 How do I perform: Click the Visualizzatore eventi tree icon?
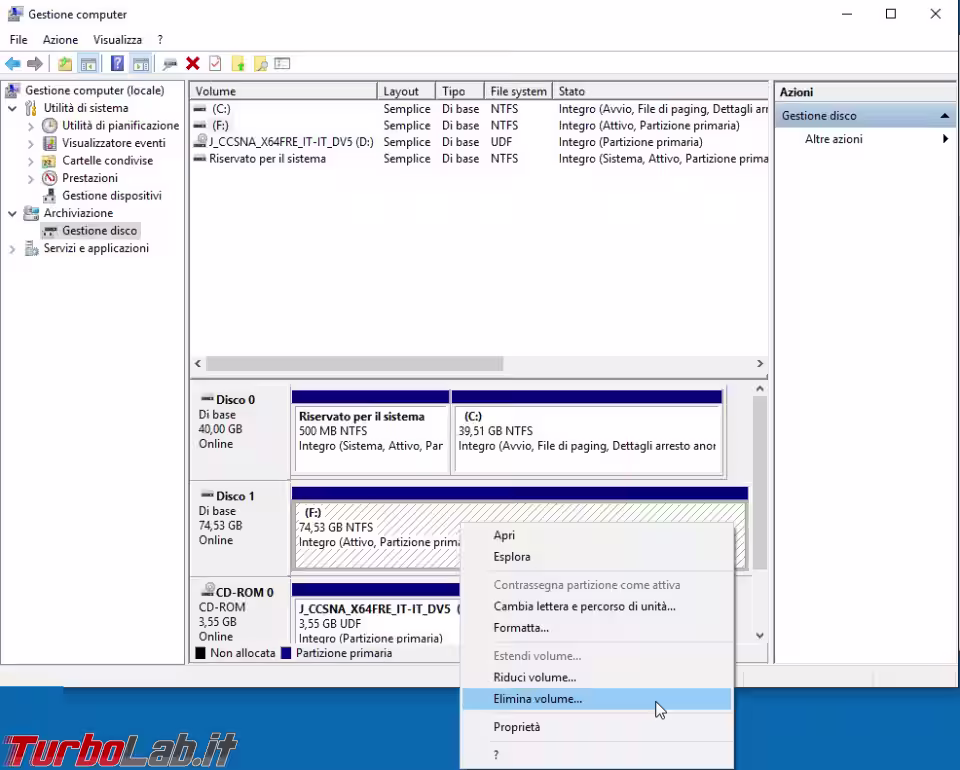[x=50, y=143]
